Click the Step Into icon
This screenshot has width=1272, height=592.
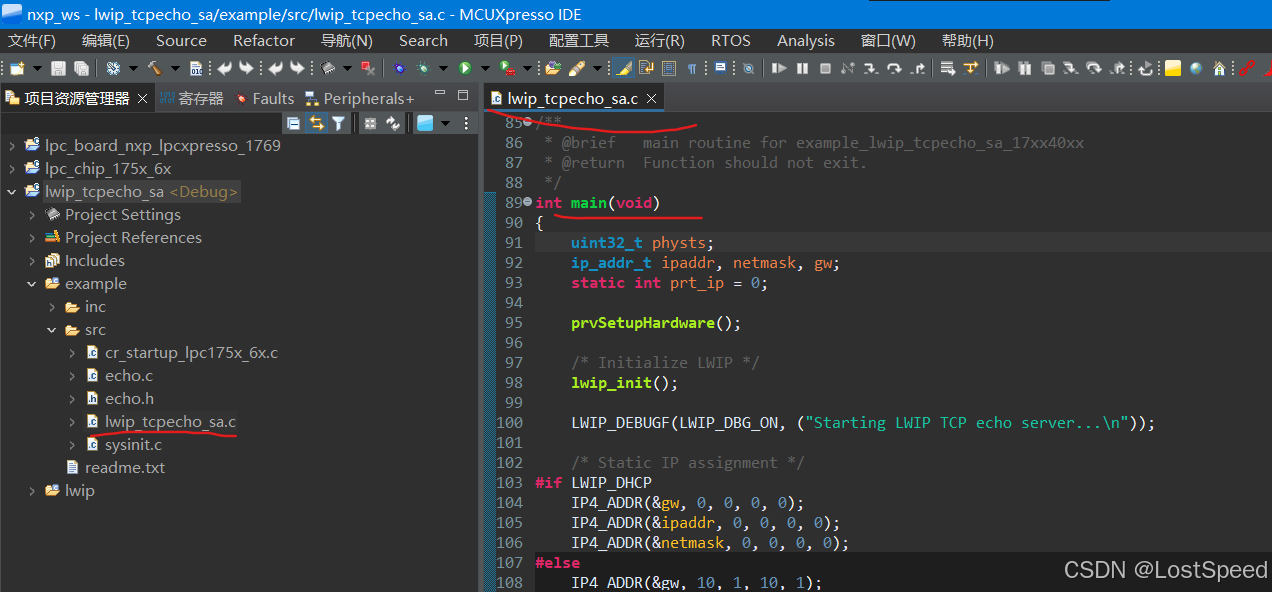coord(871,68)
